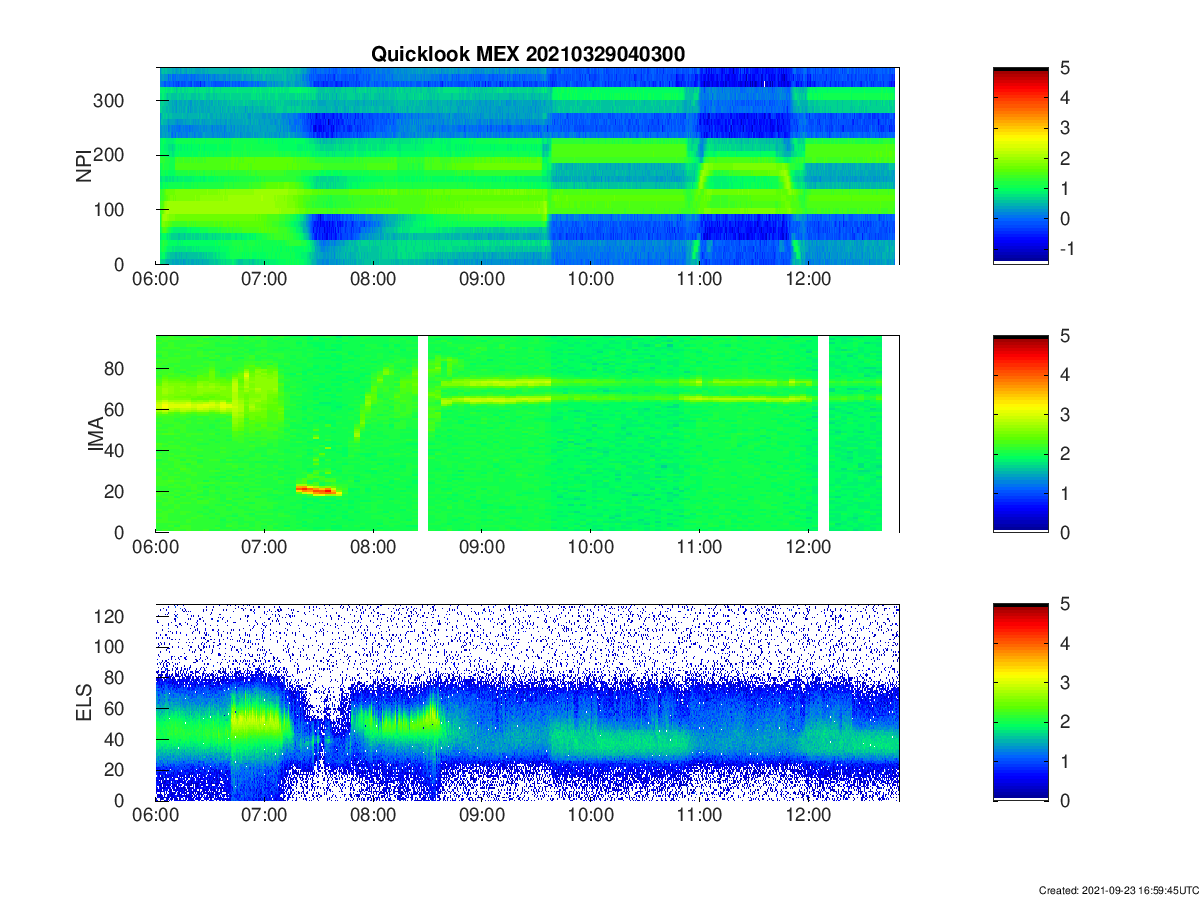Click the first white data gap in IMA panel
1200x900 pixels.
pos(423,434)
